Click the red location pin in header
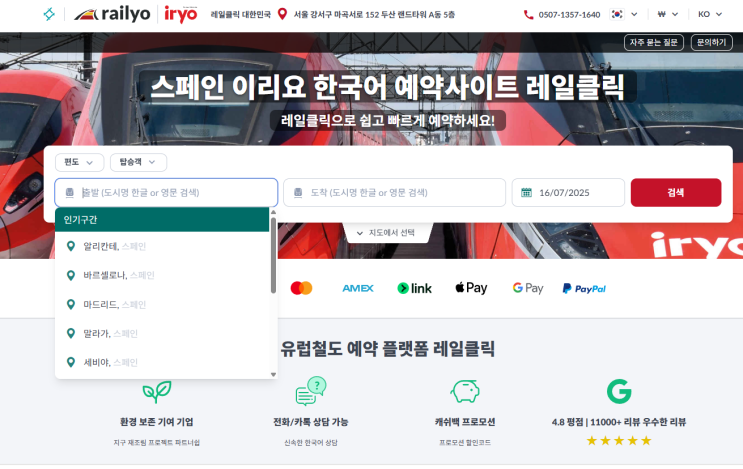This screenshot has height=469, width=743. 282,14
